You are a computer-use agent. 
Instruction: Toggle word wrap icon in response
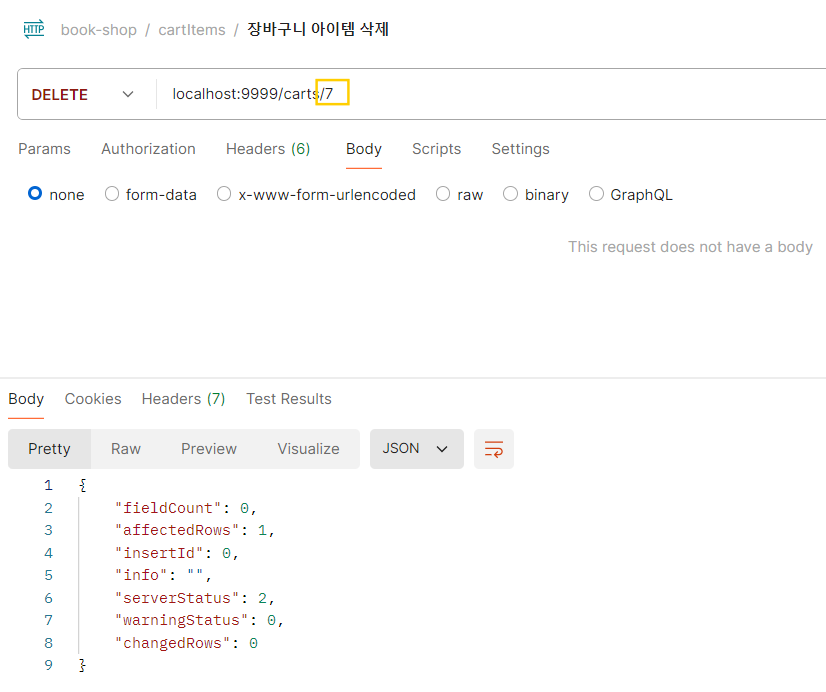(x=494, y=449)
